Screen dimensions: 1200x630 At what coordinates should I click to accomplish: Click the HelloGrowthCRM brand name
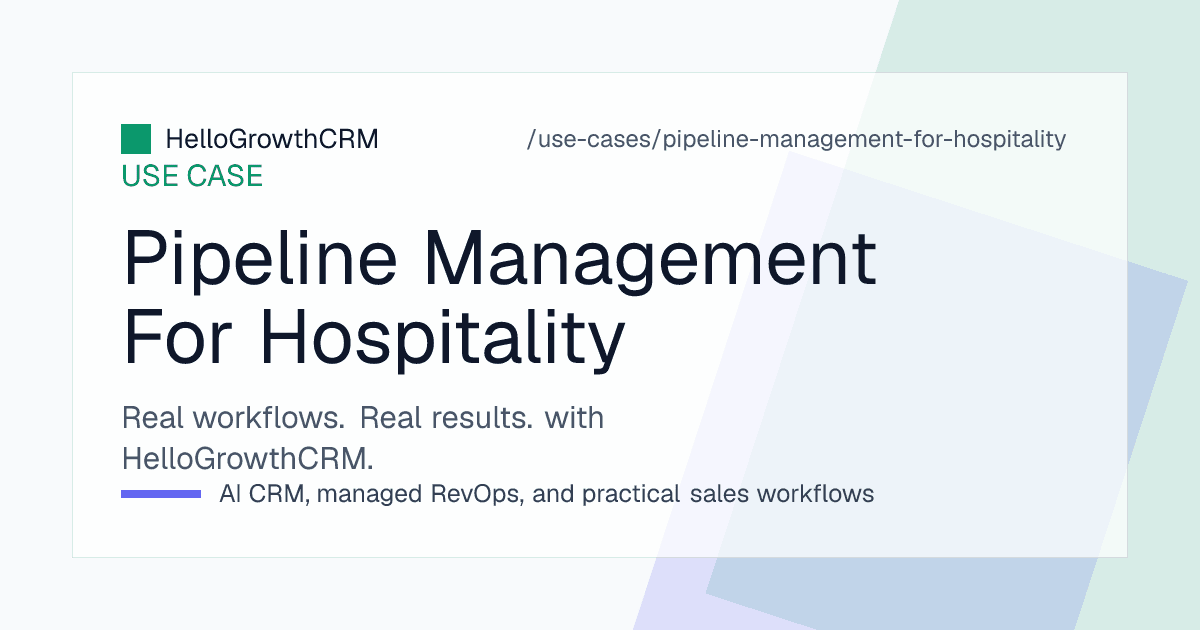272,139
